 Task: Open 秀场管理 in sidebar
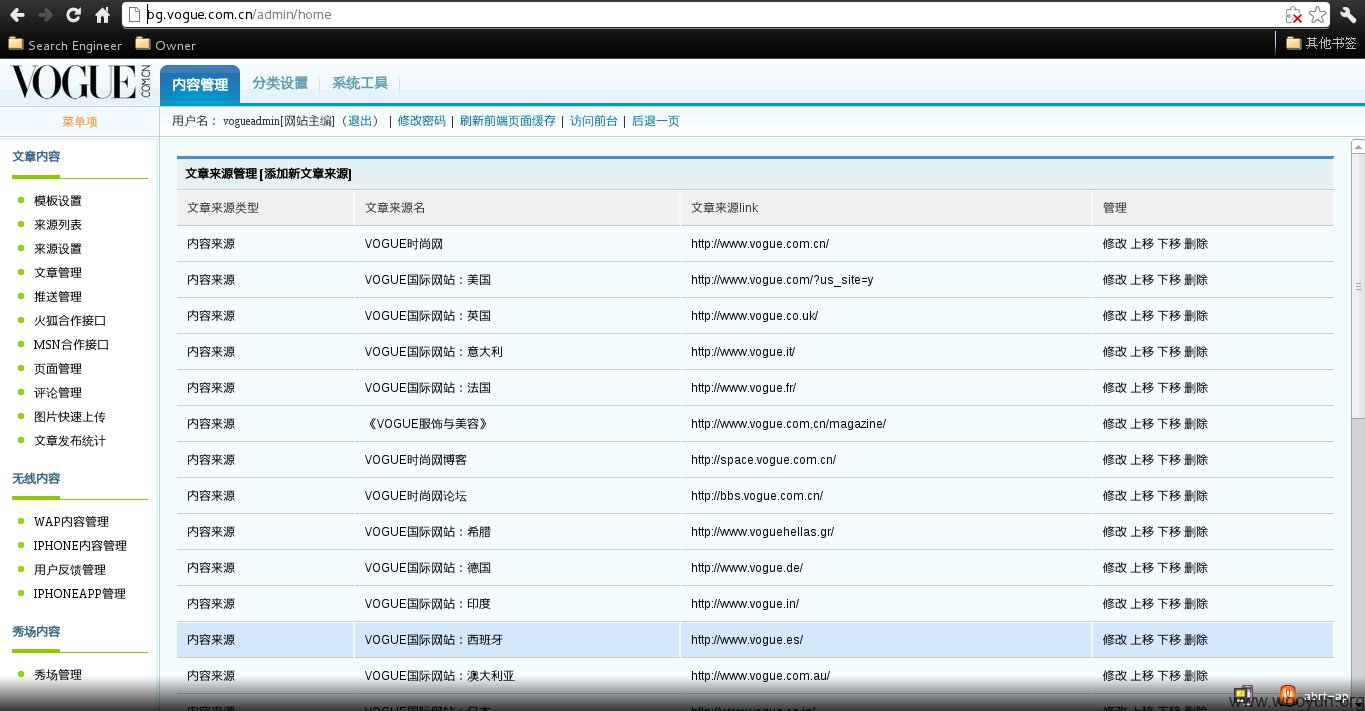point(58,675)
